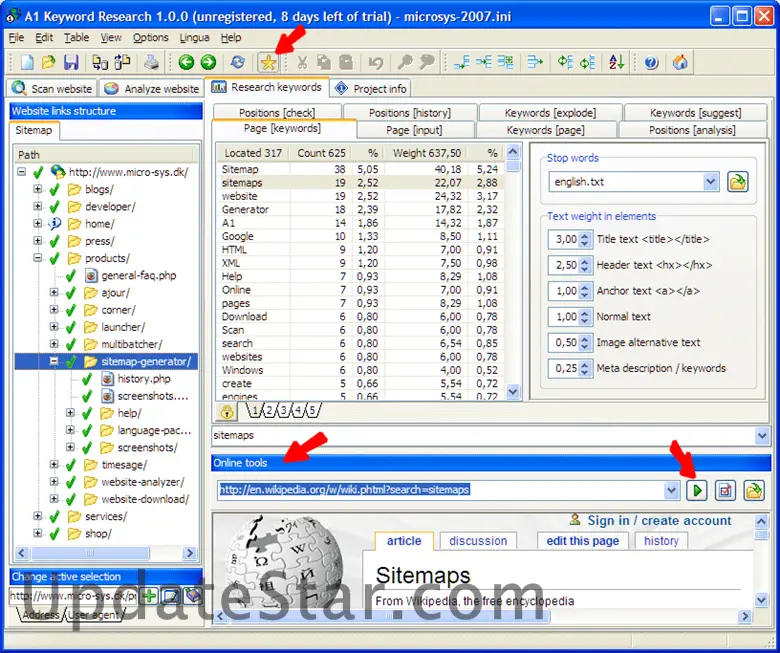Click the book icon in Change active selection

point(192,595)
